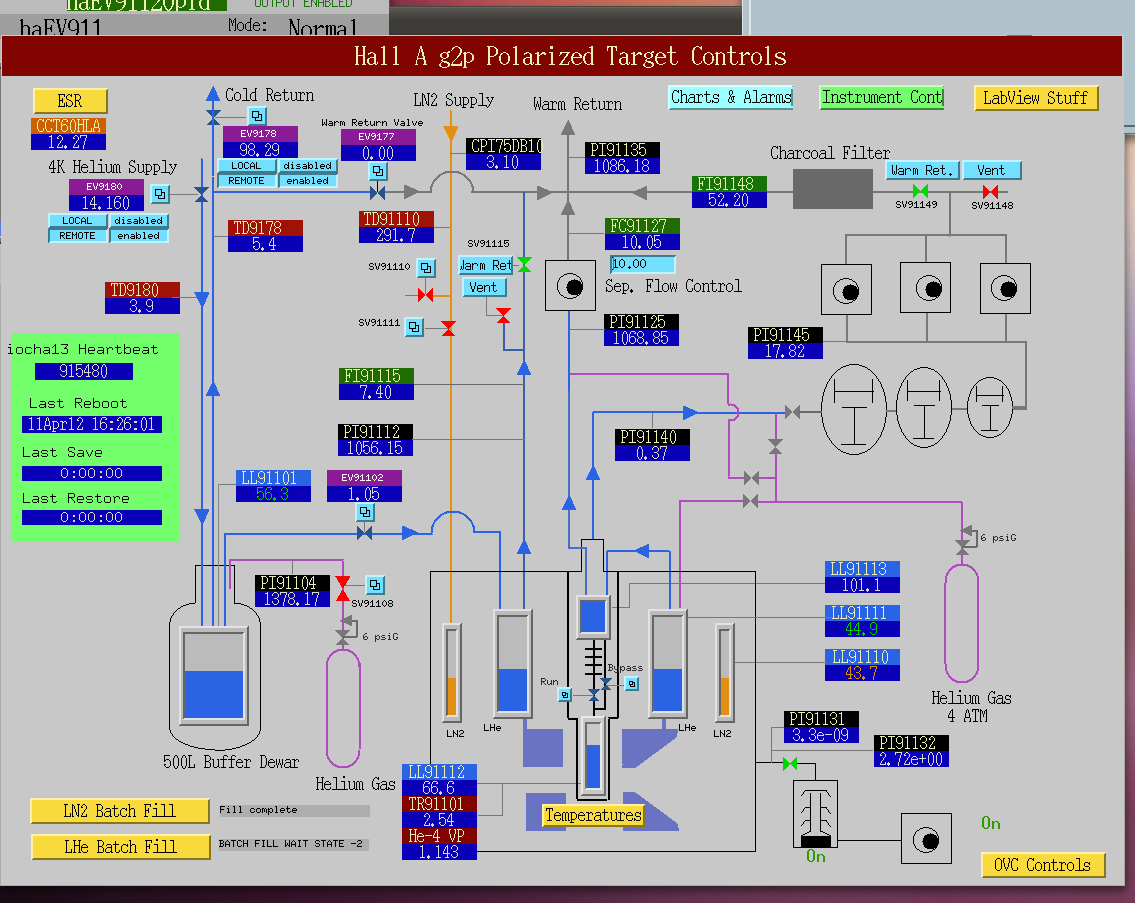Click EV9178 disabled button
1135x903 pixels.
pos(308,166)
